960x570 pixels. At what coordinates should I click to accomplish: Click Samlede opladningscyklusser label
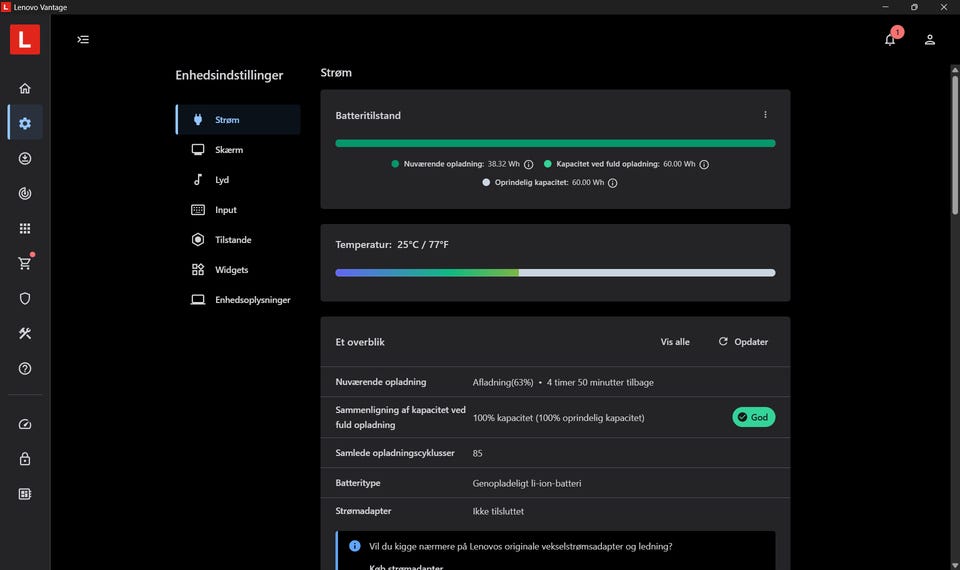point(395,452)
